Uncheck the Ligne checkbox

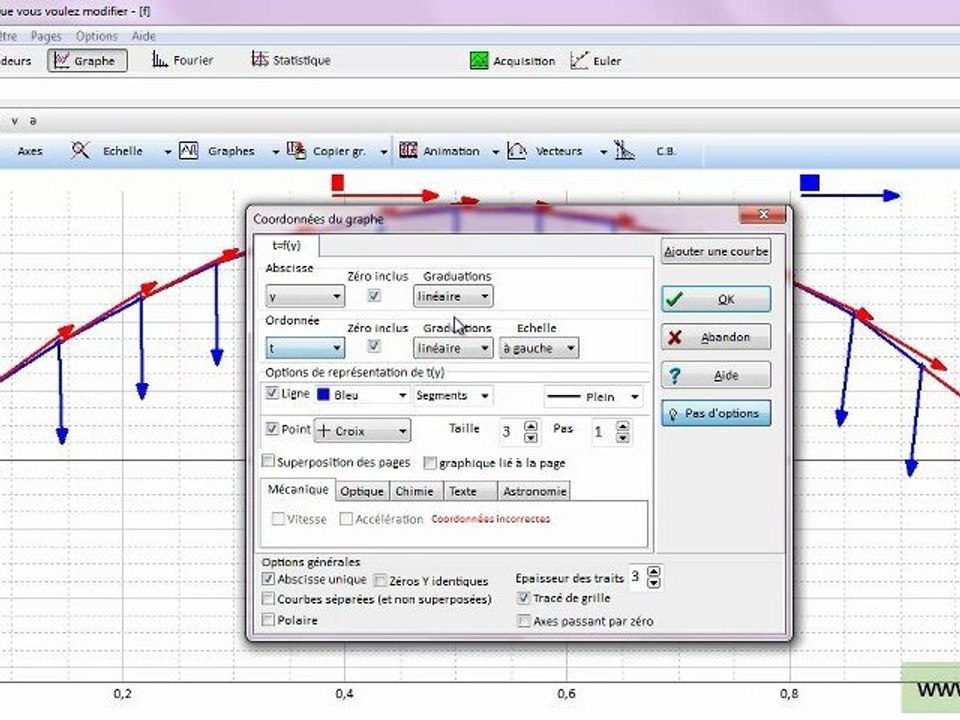(272, 393)
